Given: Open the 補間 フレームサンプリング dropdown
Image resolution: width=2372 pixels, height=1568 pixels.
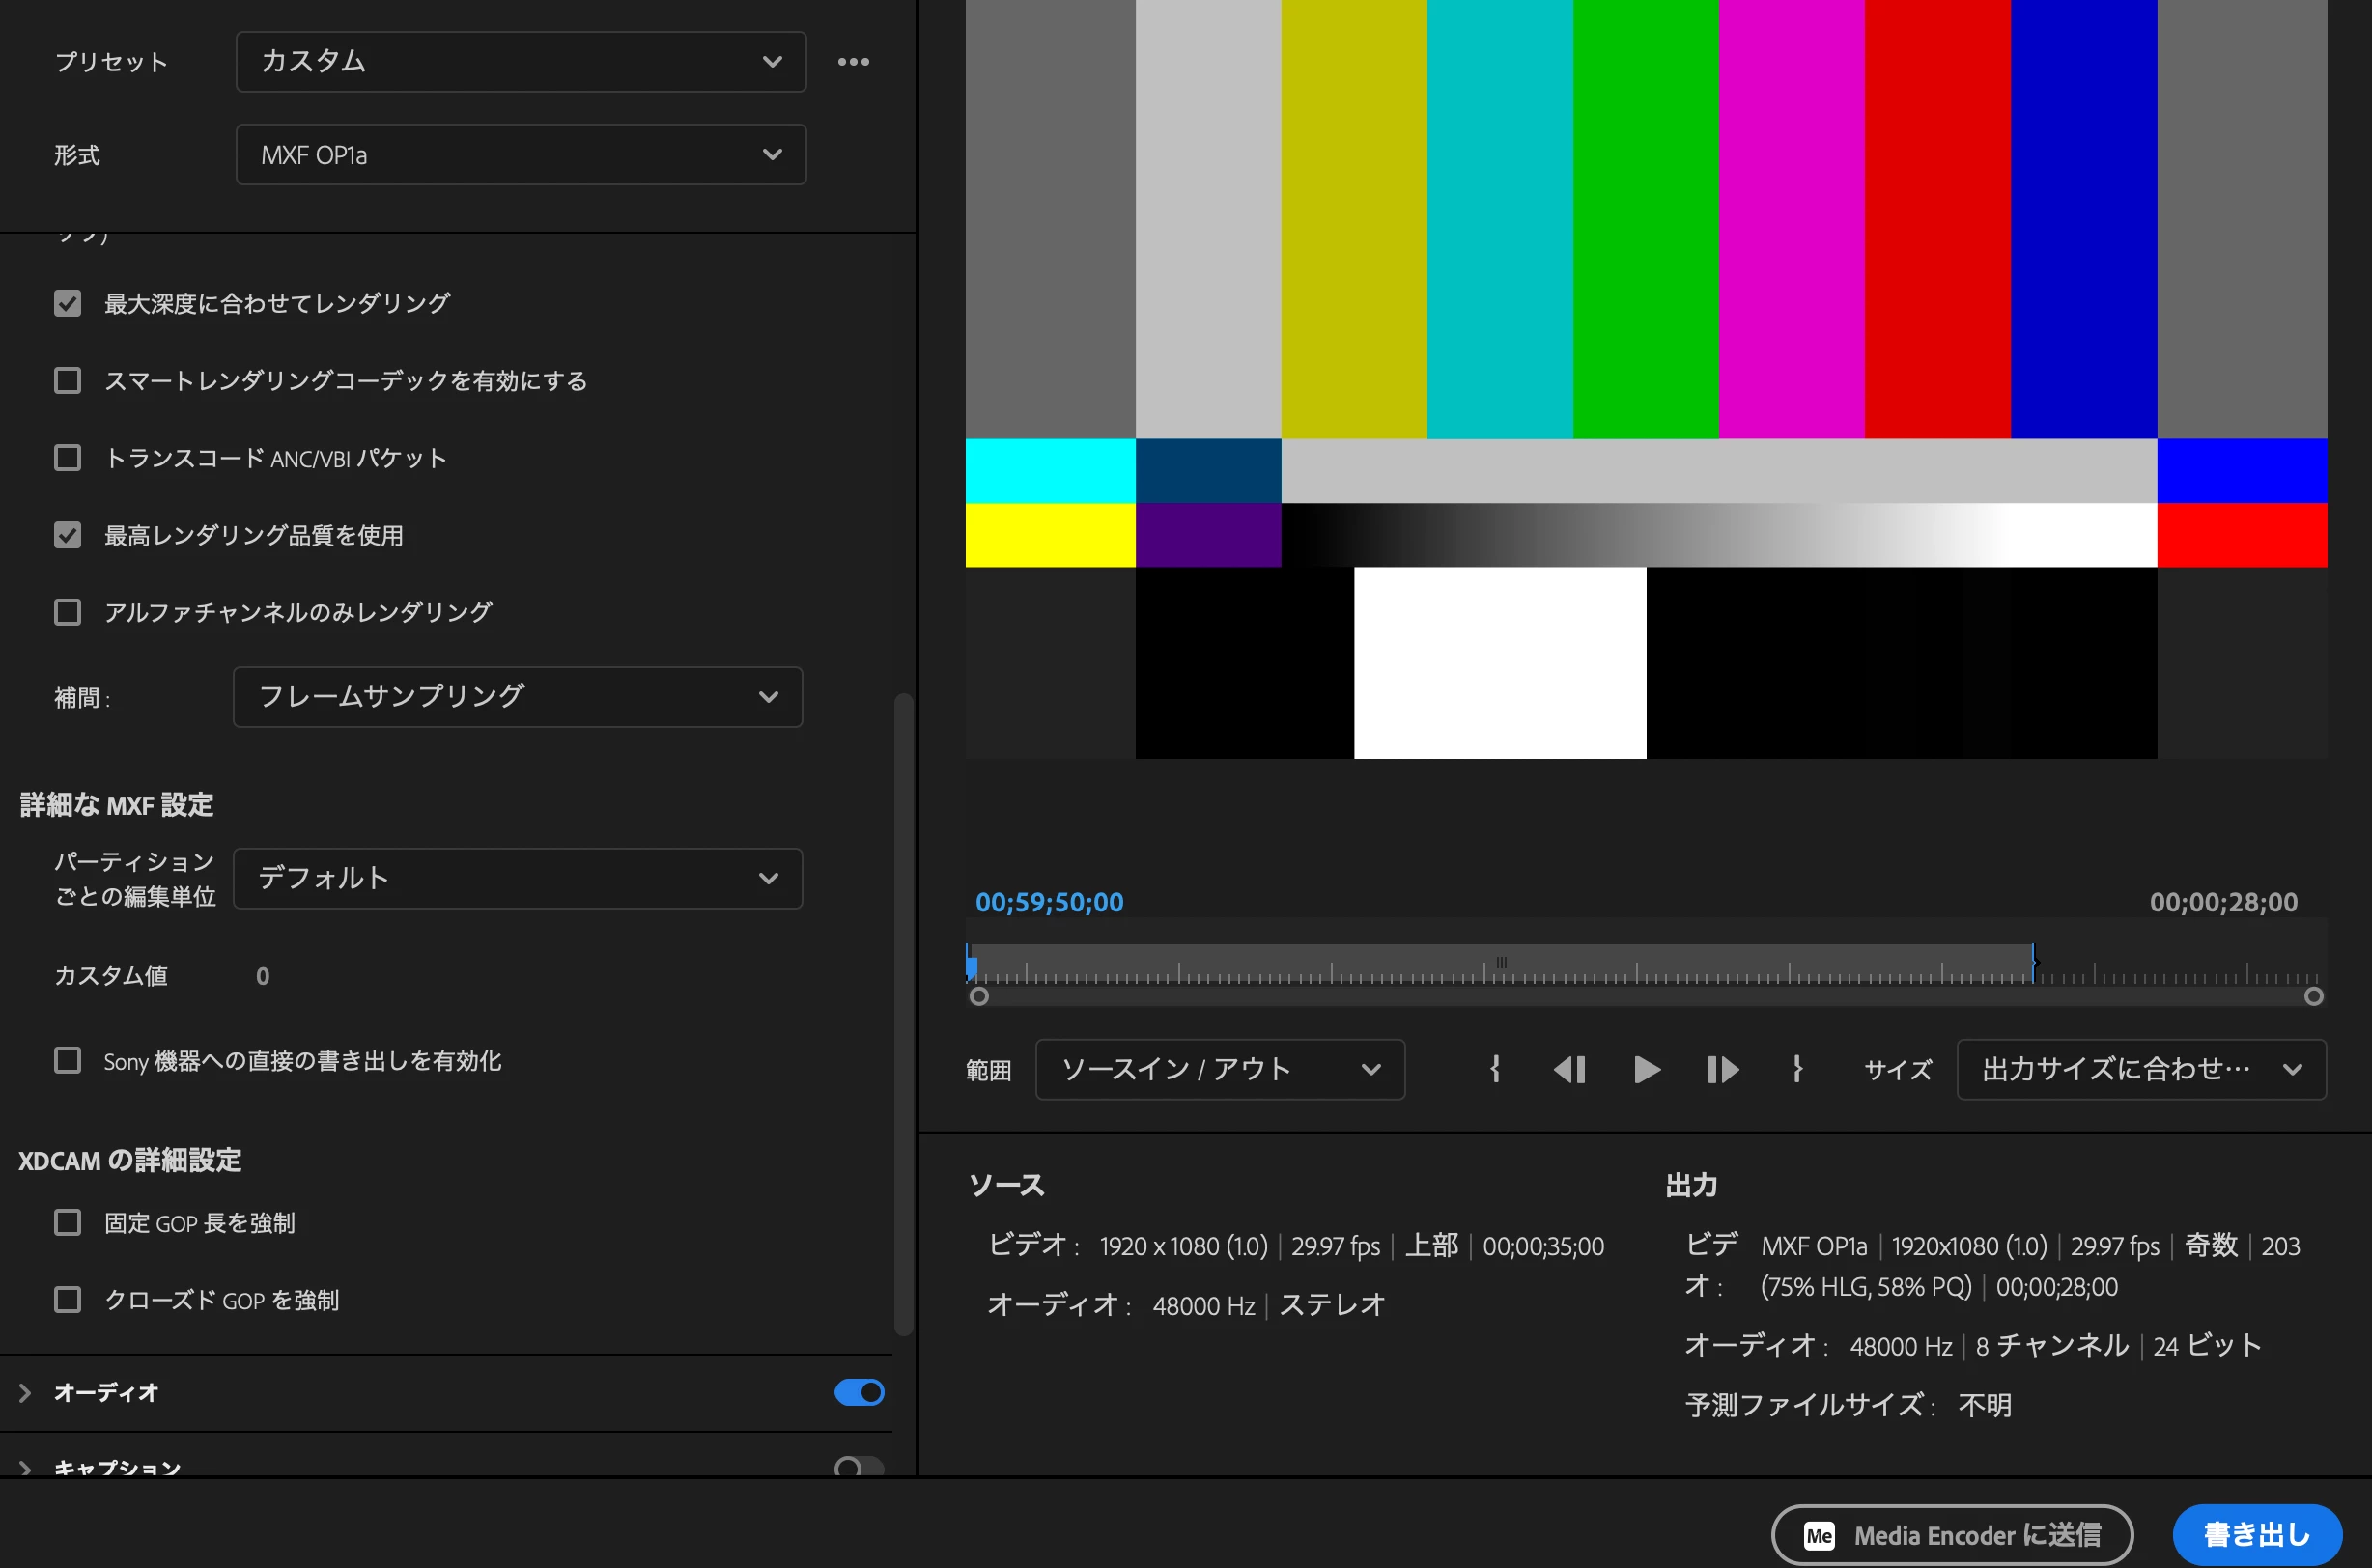Looking at the screenshot, I should (517, 697).
